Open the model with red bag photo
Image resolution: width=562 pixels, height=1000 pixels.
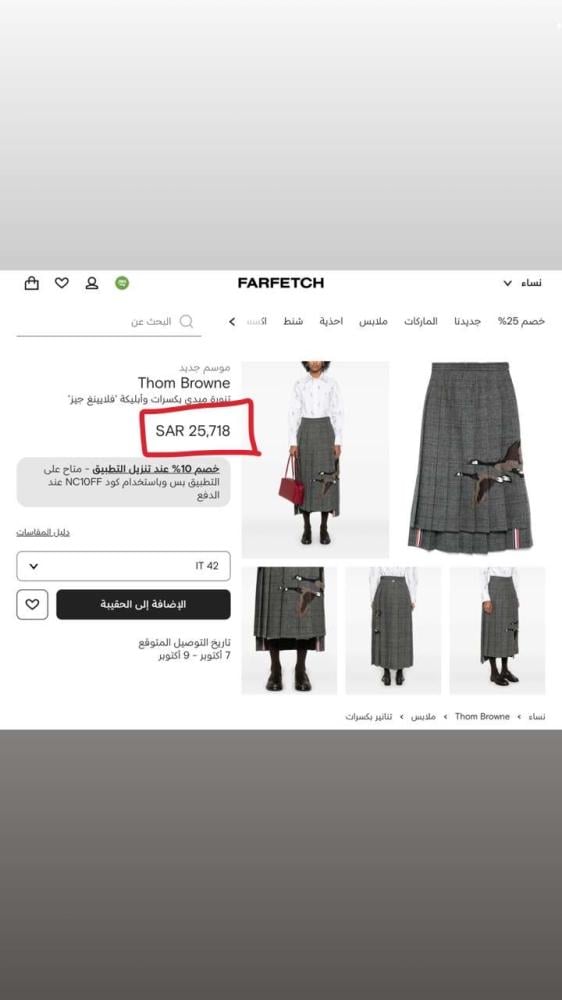(315, 460)
